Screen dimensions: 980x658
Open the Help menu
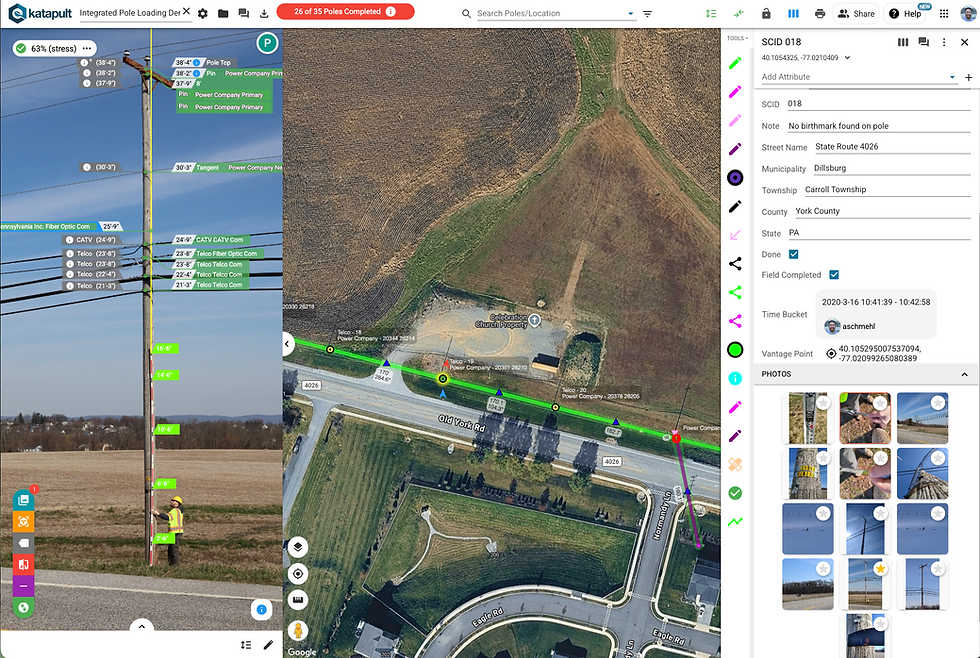pos(906,13)
